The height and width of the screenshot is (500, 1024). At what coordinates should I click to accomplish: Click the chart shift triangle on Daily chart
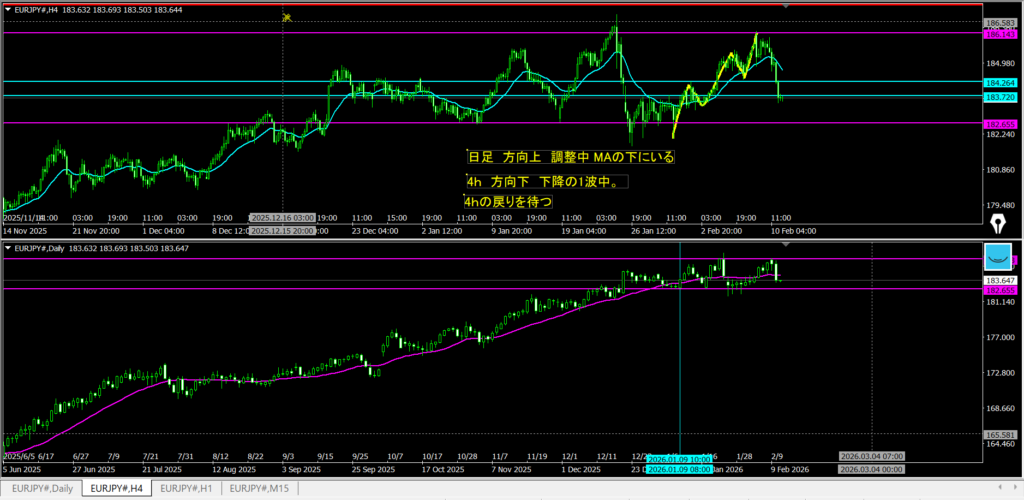(x=785, y=245)
